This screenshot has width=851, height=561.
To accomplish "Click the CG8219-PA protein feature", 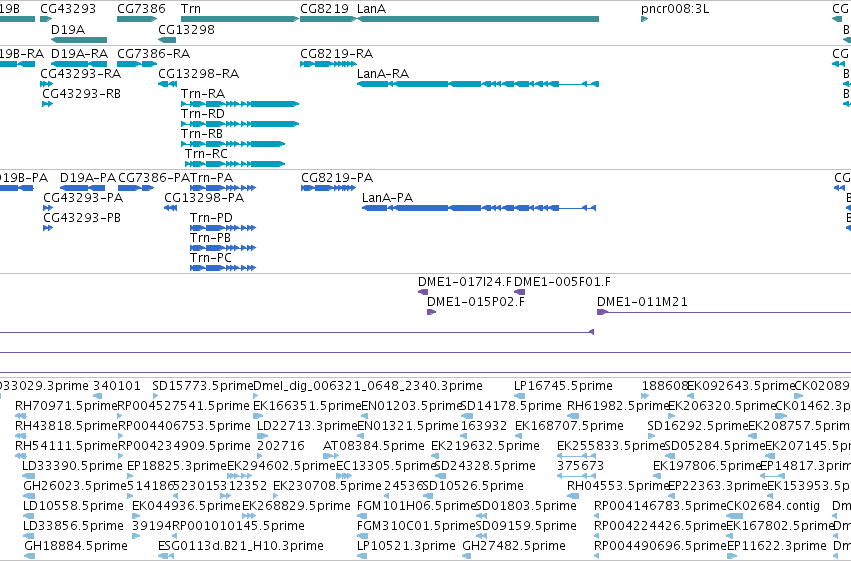I will tap(328, 188).
